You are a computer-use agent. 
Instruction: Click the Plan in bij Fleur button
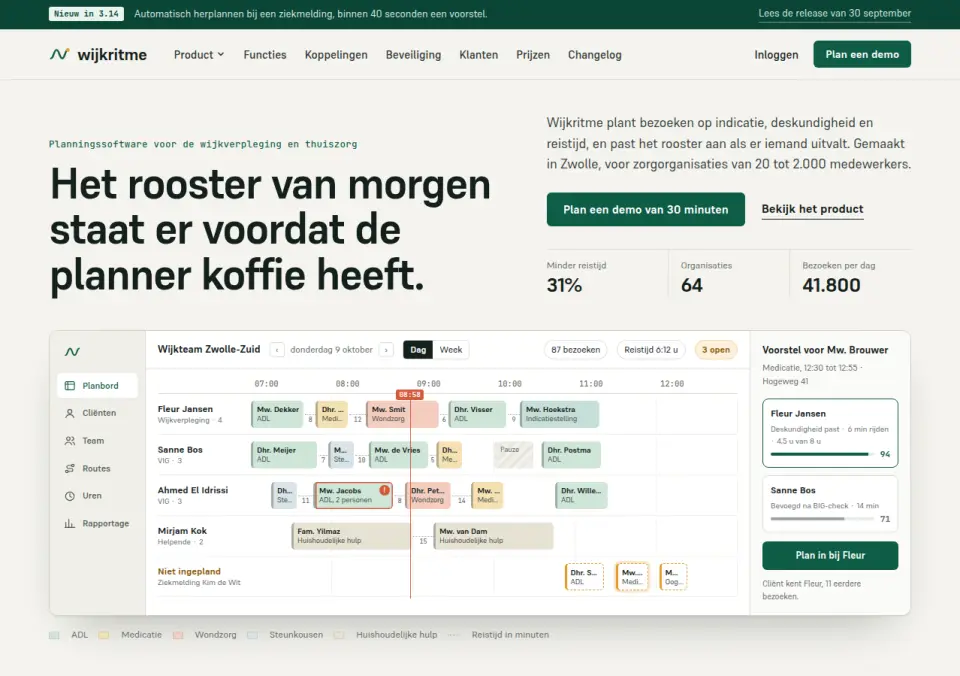coord(830,555)
